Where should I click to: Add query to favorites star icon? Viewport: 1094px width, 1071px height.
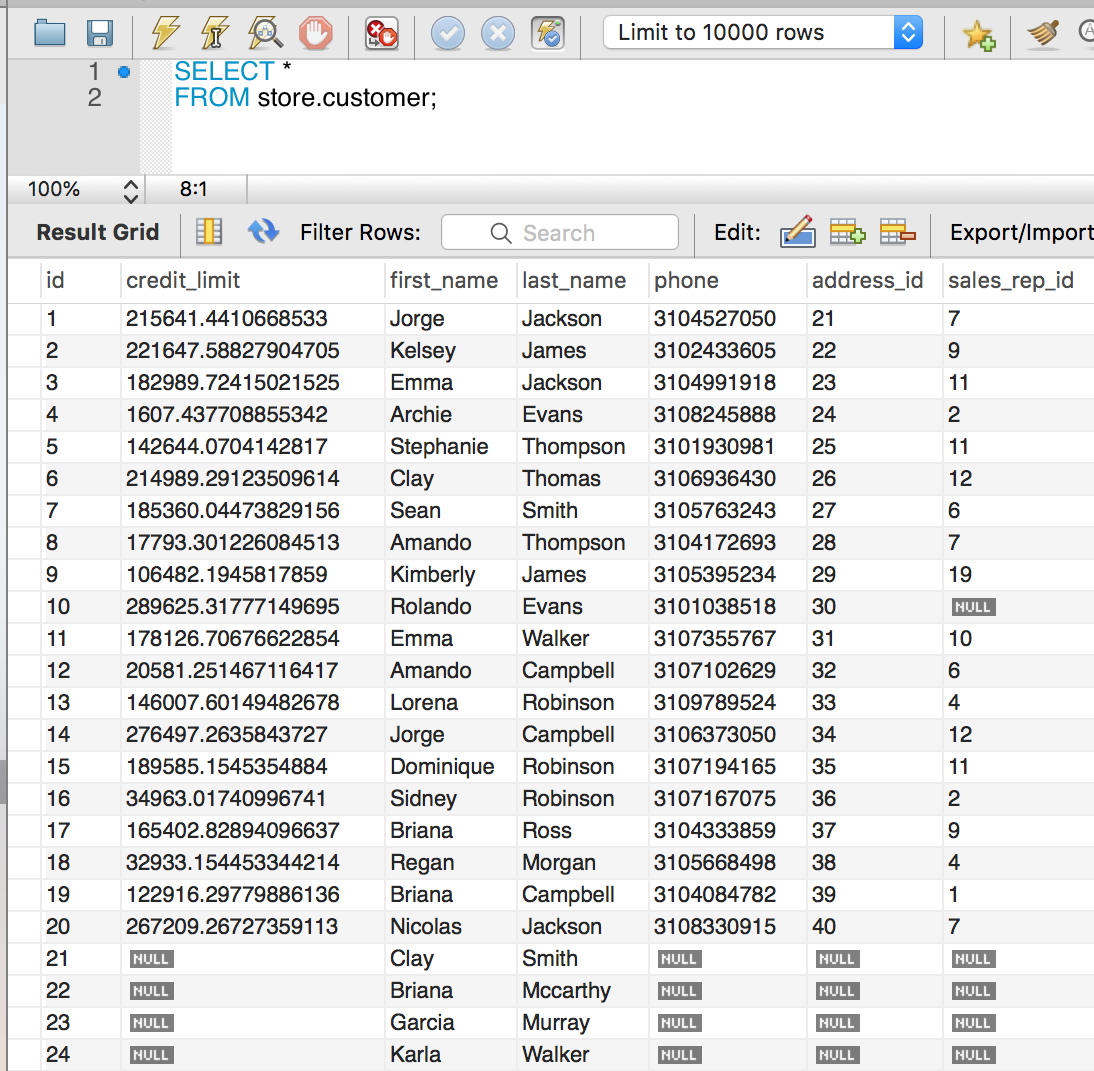click(977, 34)
